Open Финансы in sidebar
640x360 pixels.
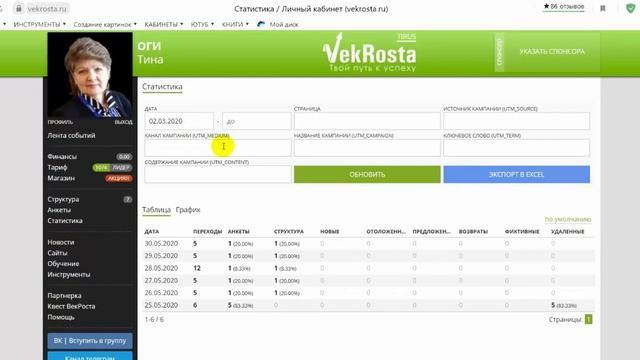tap(62, 157)
